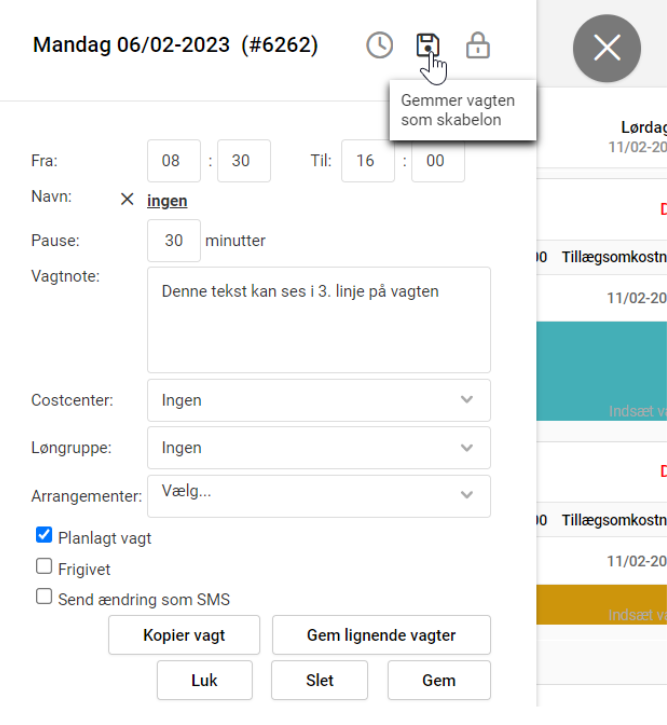Click the save-as-template floppy disk icon
This screenshot has height=725, width=667.
(428, 45)
